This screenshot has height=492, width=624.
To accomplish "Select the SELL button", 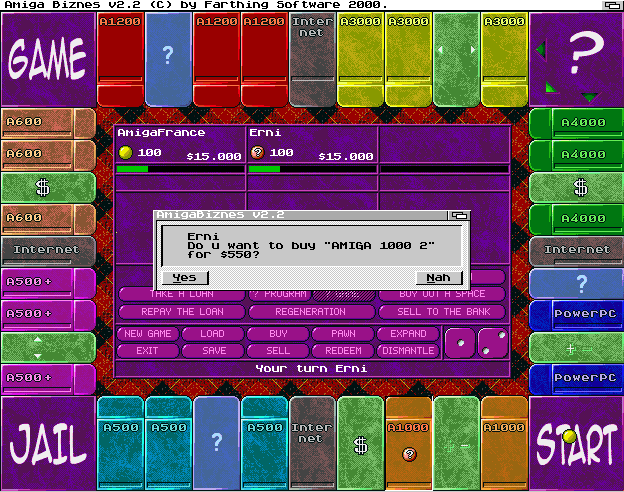I will pos(278,351).
